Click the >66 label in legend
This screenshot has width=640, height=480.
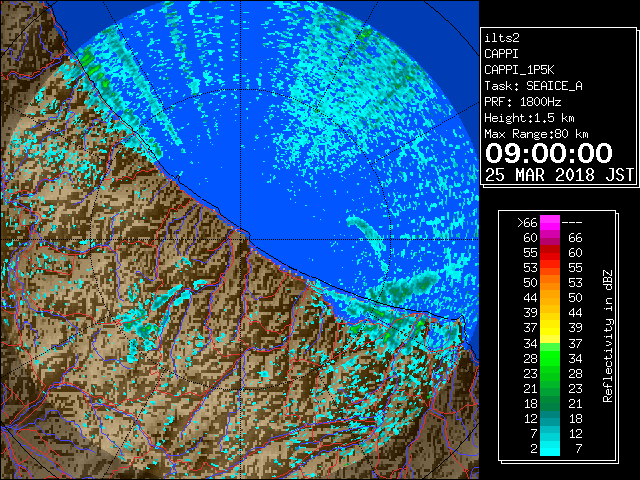527,223
